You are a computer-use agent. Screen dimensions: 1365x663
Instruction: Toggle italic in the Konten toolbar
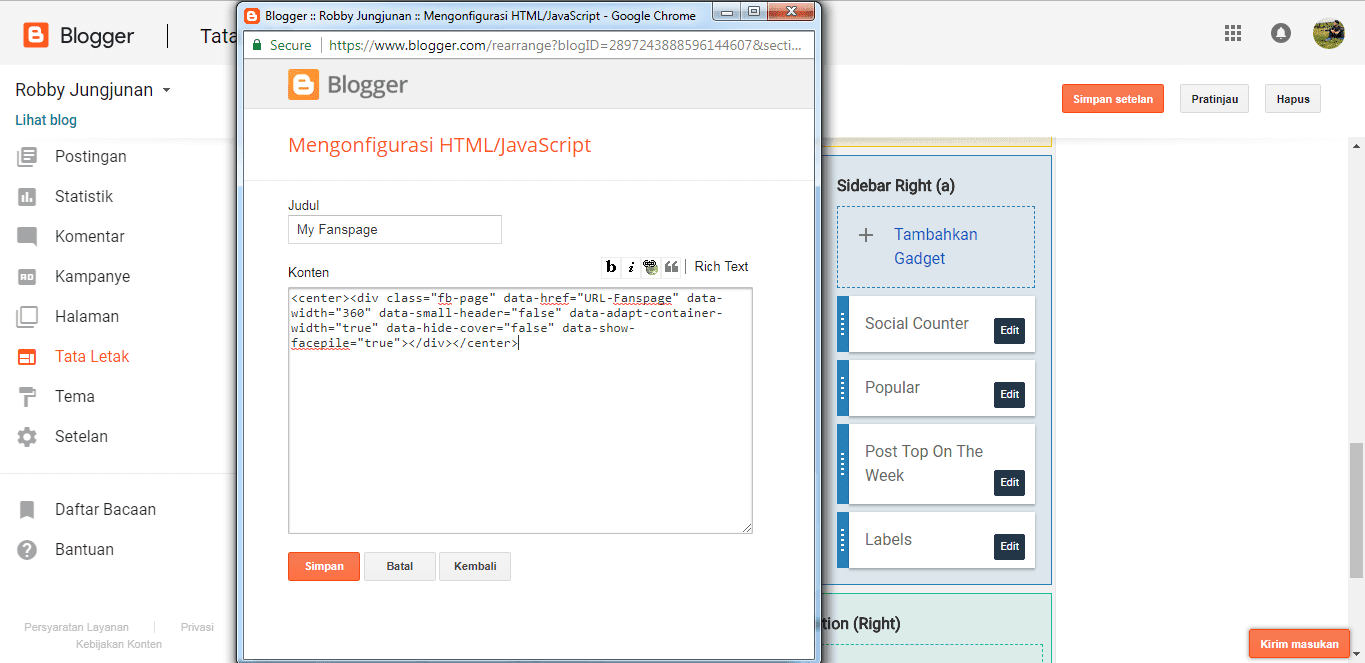pyautogui.click(x=631, y=266)
